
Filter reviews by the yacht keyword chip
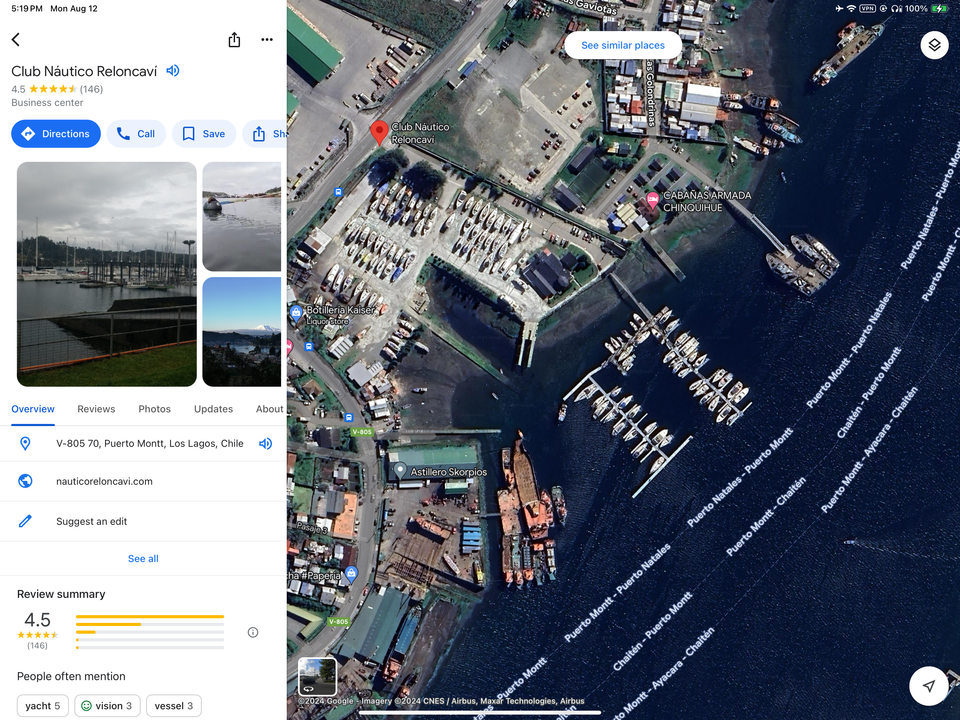point(42,705)
